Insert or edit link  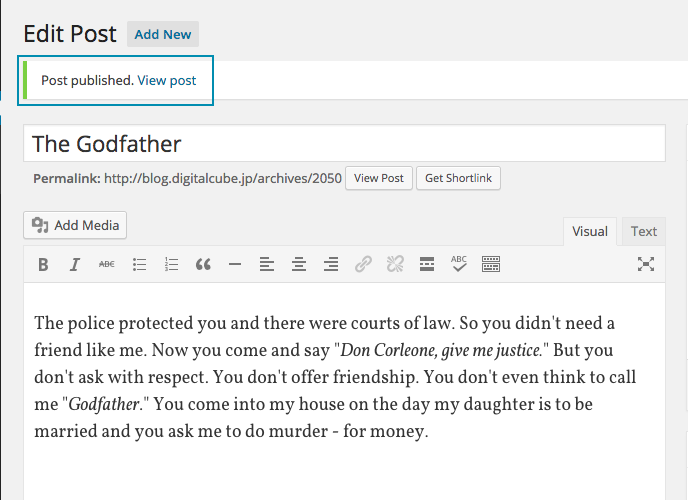point(363,265)
